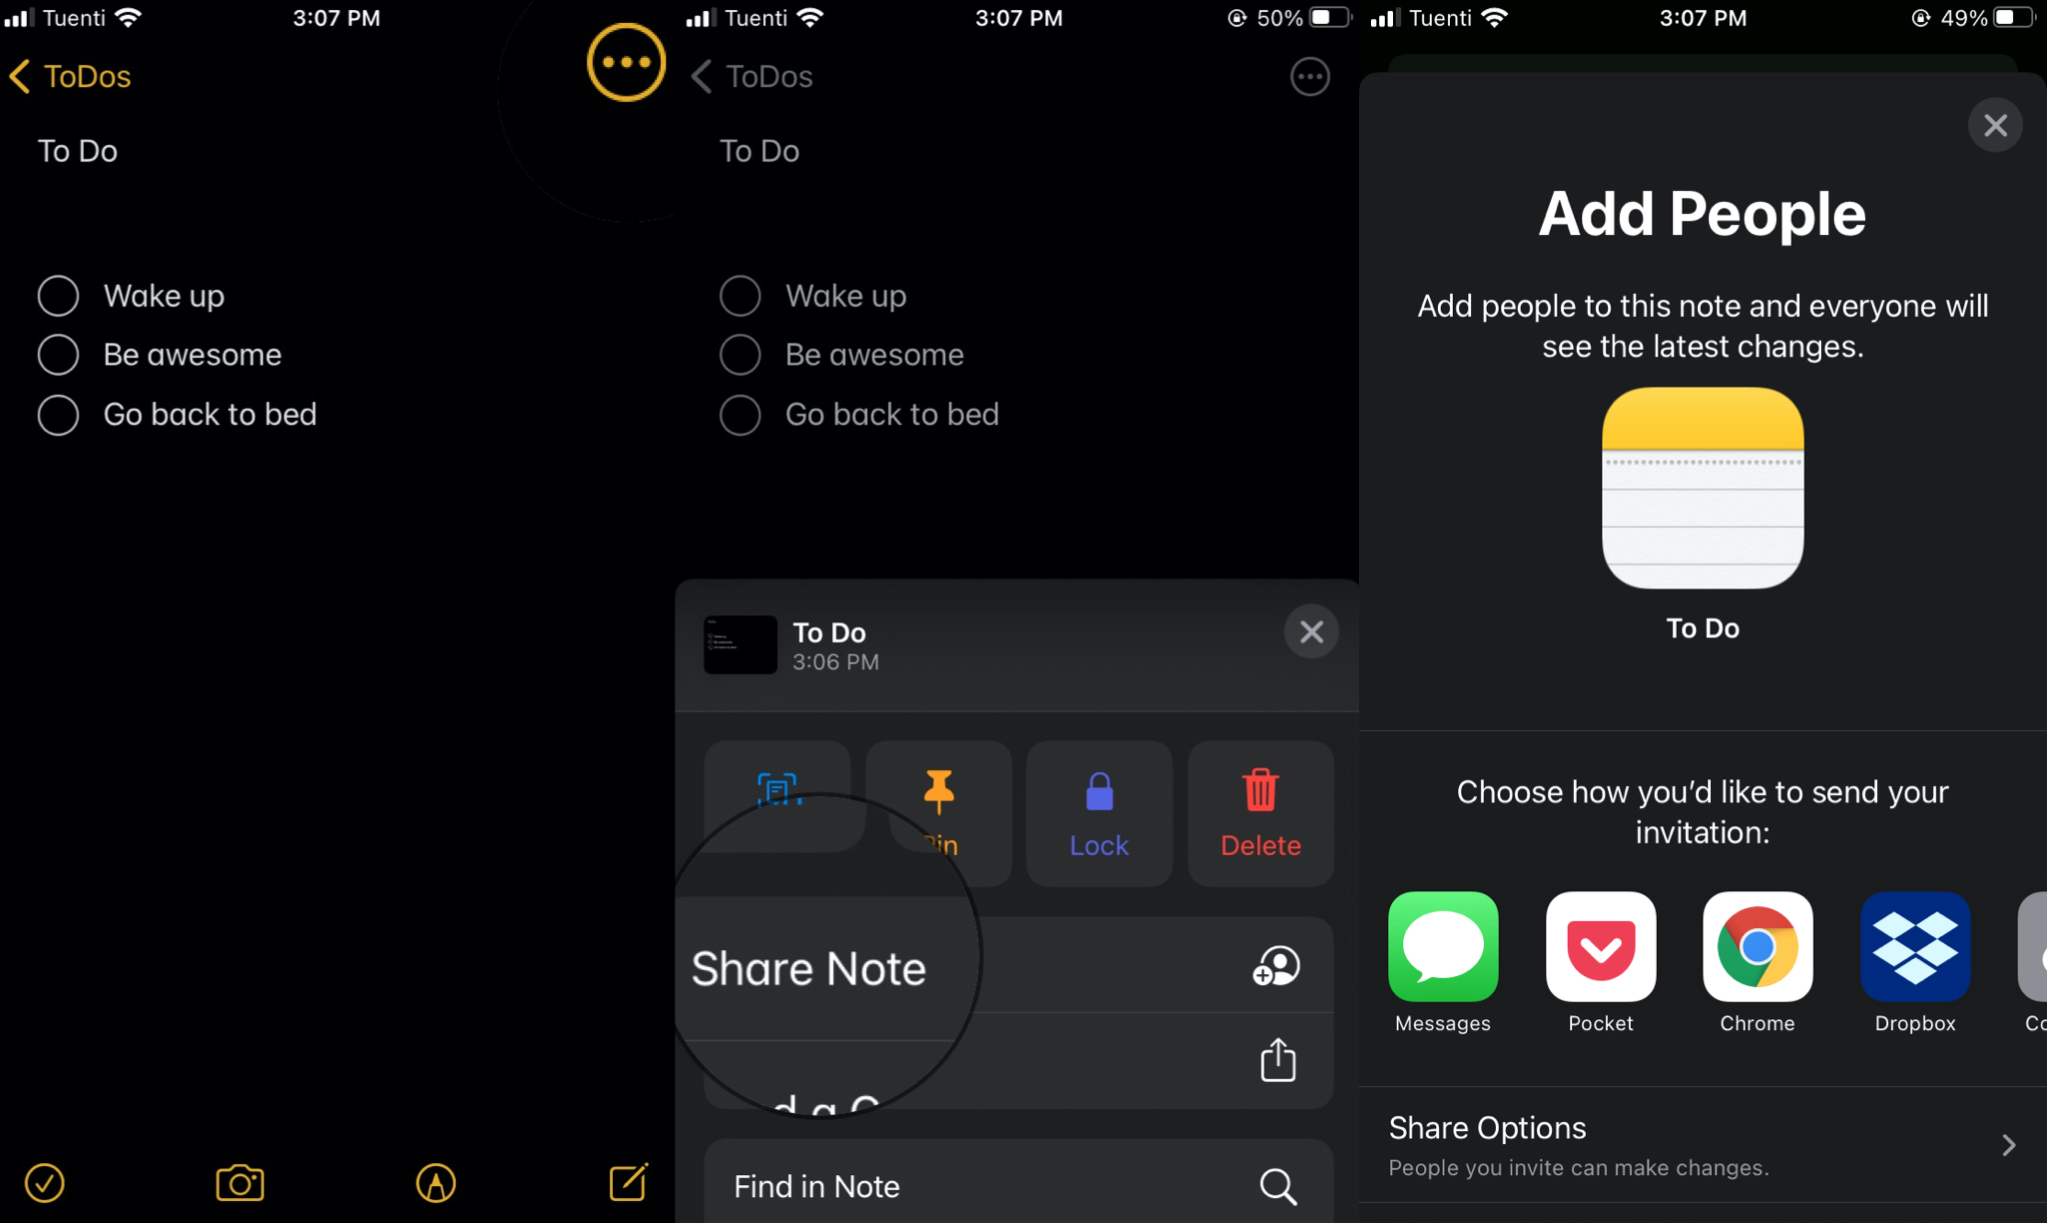Toggle Wake up checkbox in list
Screen dimensions: 2047x1223
click(57, 294)
